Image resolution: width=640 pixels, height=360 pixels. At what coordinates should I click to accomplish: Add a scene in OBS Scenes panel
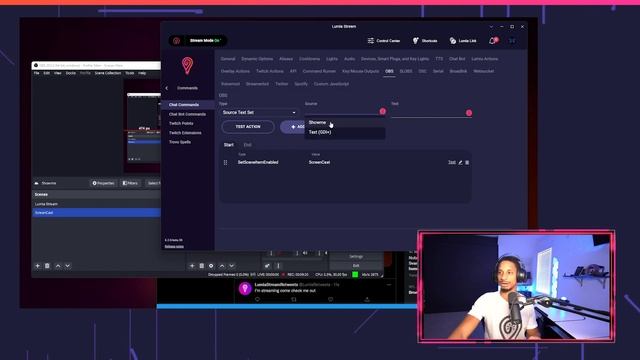coord(38,266)
